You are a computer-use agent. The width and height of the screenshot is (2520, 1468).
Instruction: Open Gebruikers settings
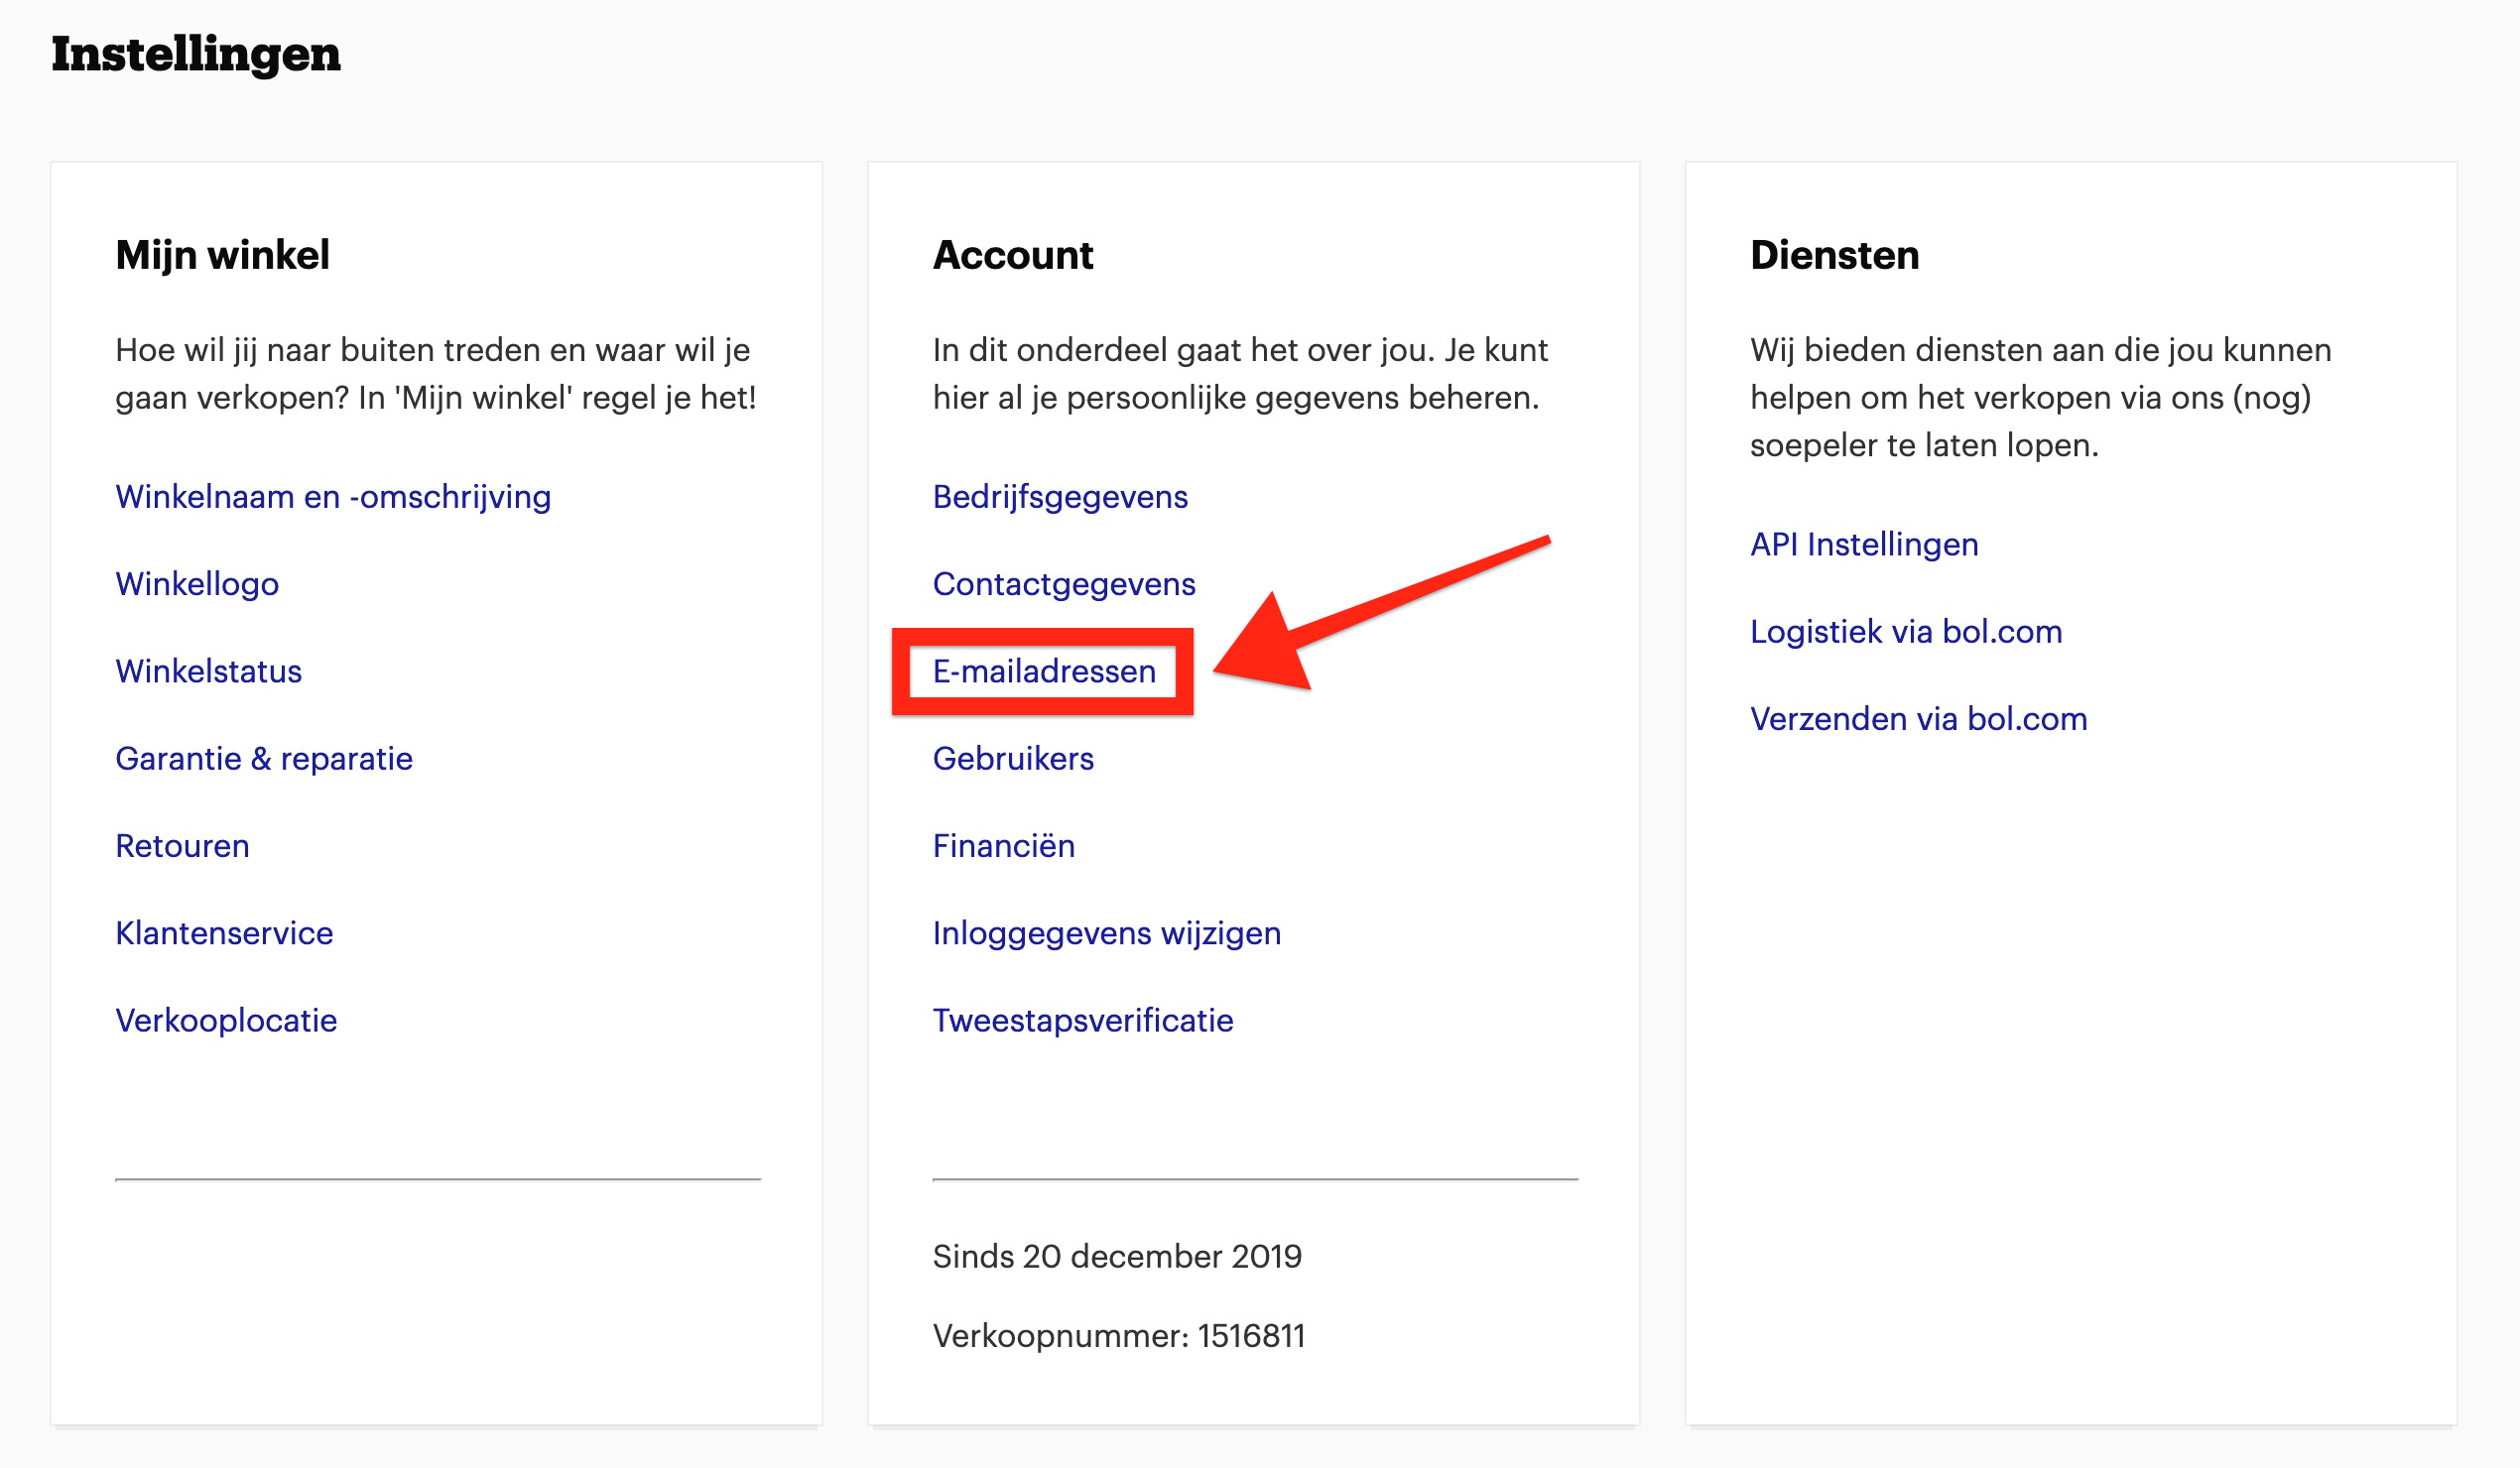click(x=1013, y=759)
